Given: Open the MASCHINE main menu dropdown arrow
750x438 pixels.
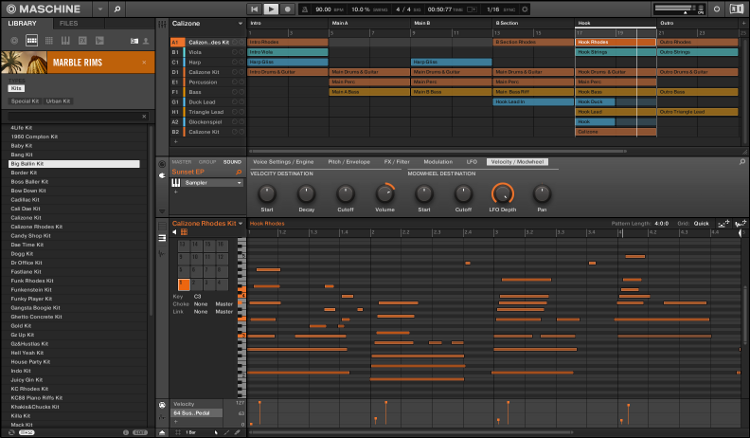Looking at the screenshot, I should 100,9.
